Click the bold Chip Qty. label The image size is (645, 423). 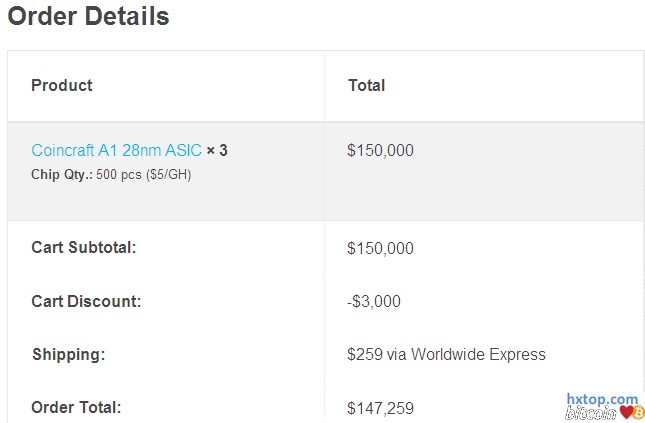[62, 174]
